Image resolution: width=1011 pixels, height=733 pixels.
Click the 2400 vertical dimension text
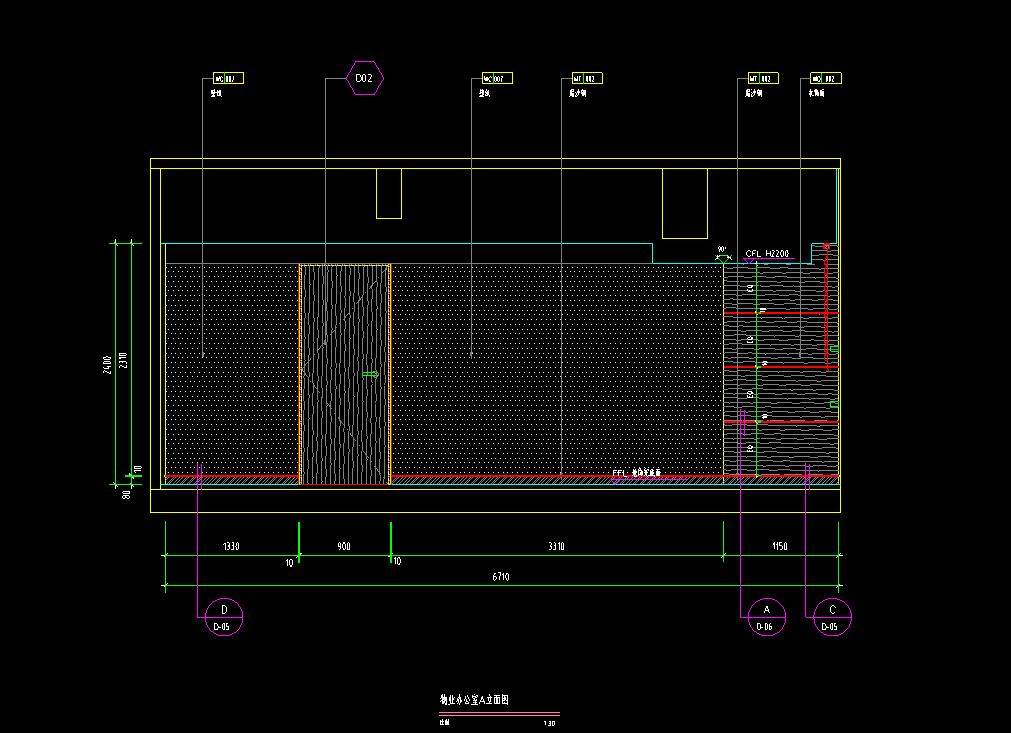point(108,363)
